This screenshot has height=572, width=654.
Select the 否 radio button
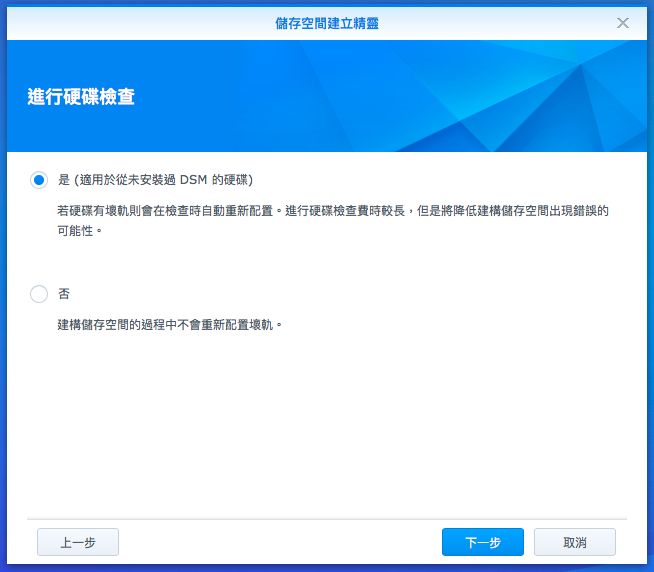pos(39,294)
